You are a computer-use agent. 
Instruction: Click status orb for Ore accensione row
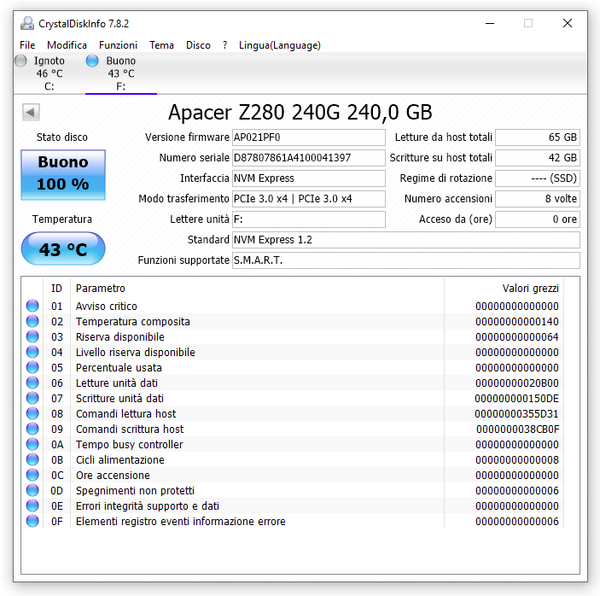[33, 475]
